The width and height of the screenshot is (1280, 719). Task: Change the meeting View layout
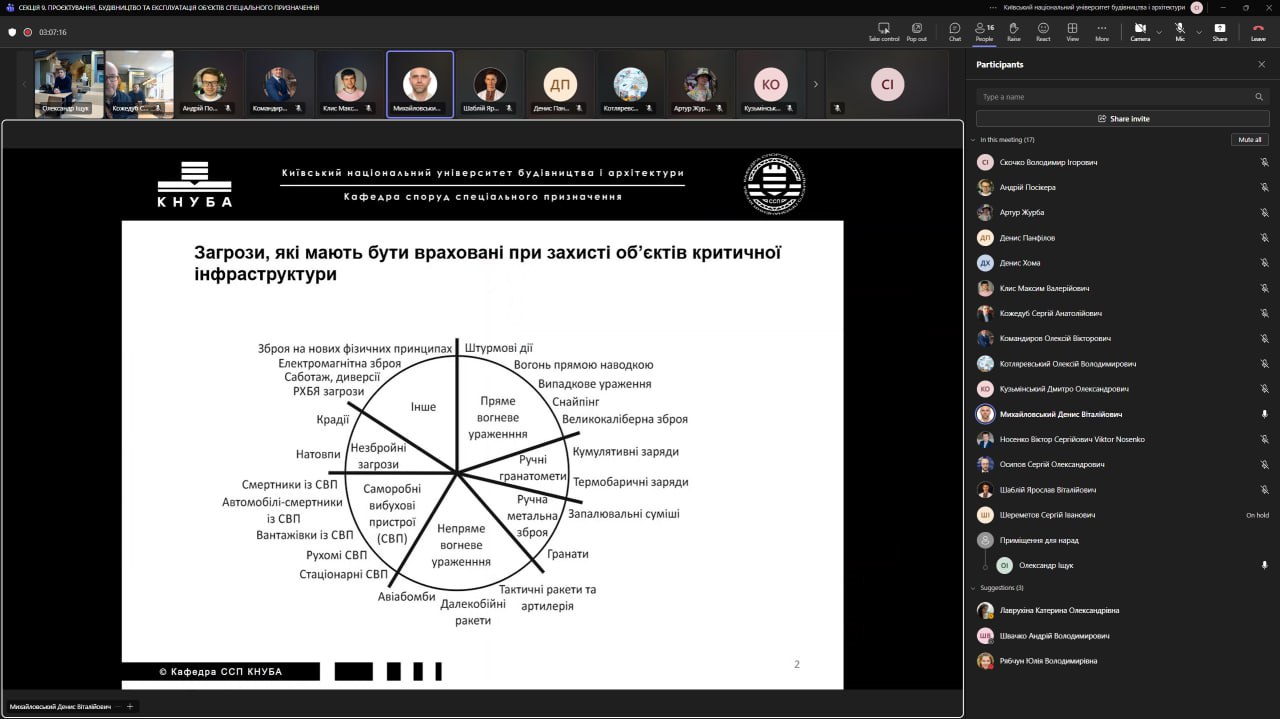(x=1072, y=31)
